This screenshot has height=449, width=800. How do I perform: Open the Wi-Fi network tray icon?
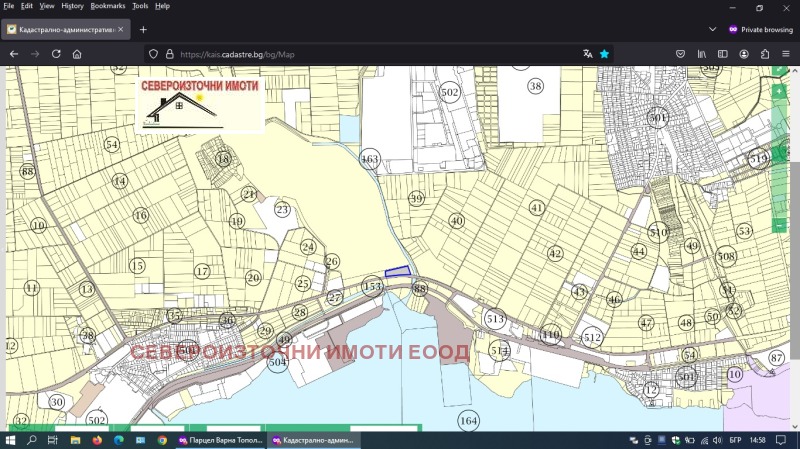click(x=704, y=440)
